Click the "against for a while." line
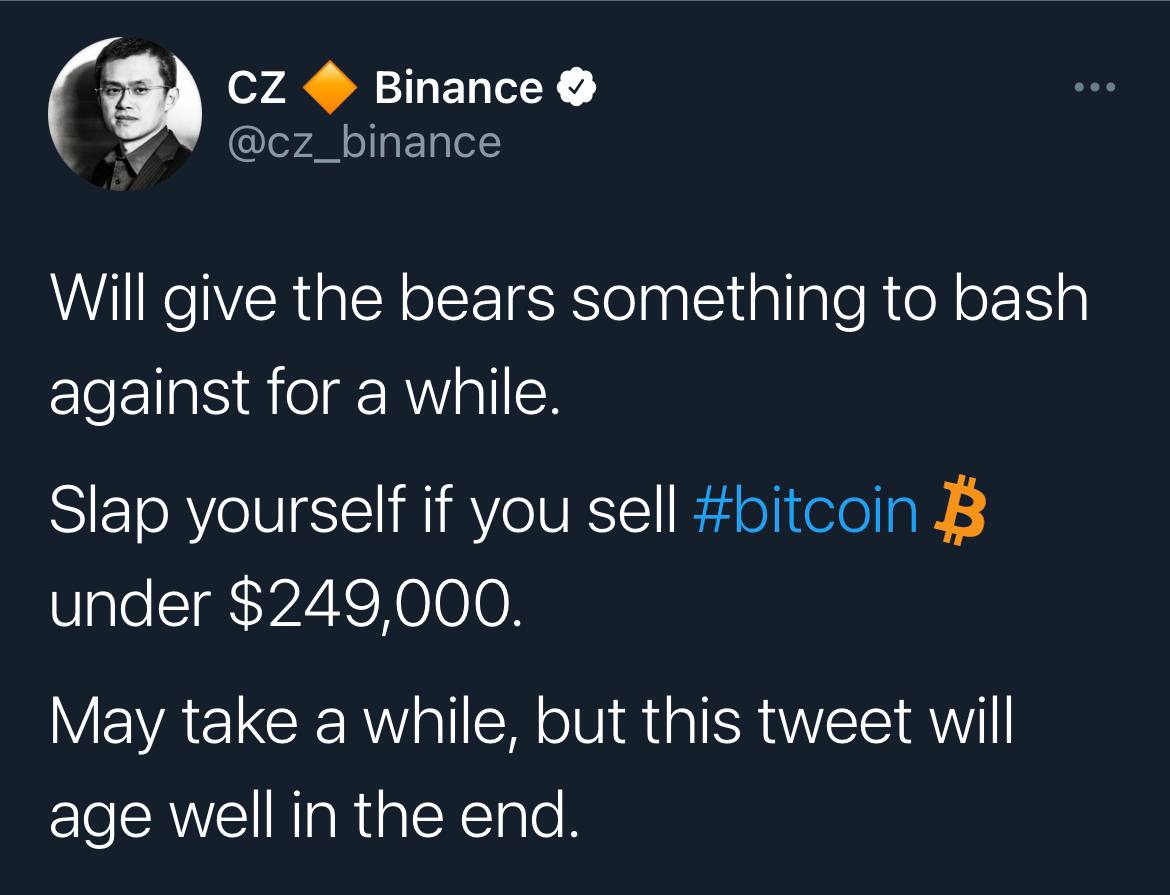The width and height of the screenshot is (1170, 895). (299, 396)
